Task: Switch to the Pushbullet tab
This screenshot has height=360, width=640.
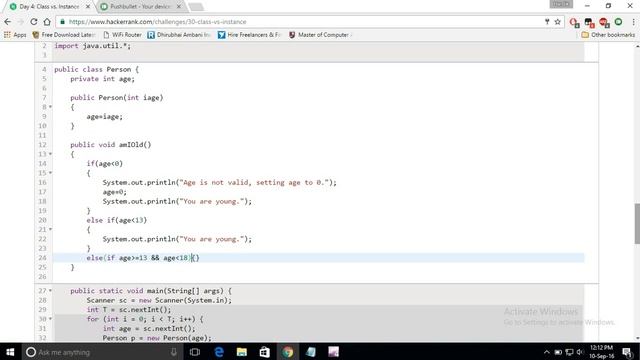Action: point(140,7)
